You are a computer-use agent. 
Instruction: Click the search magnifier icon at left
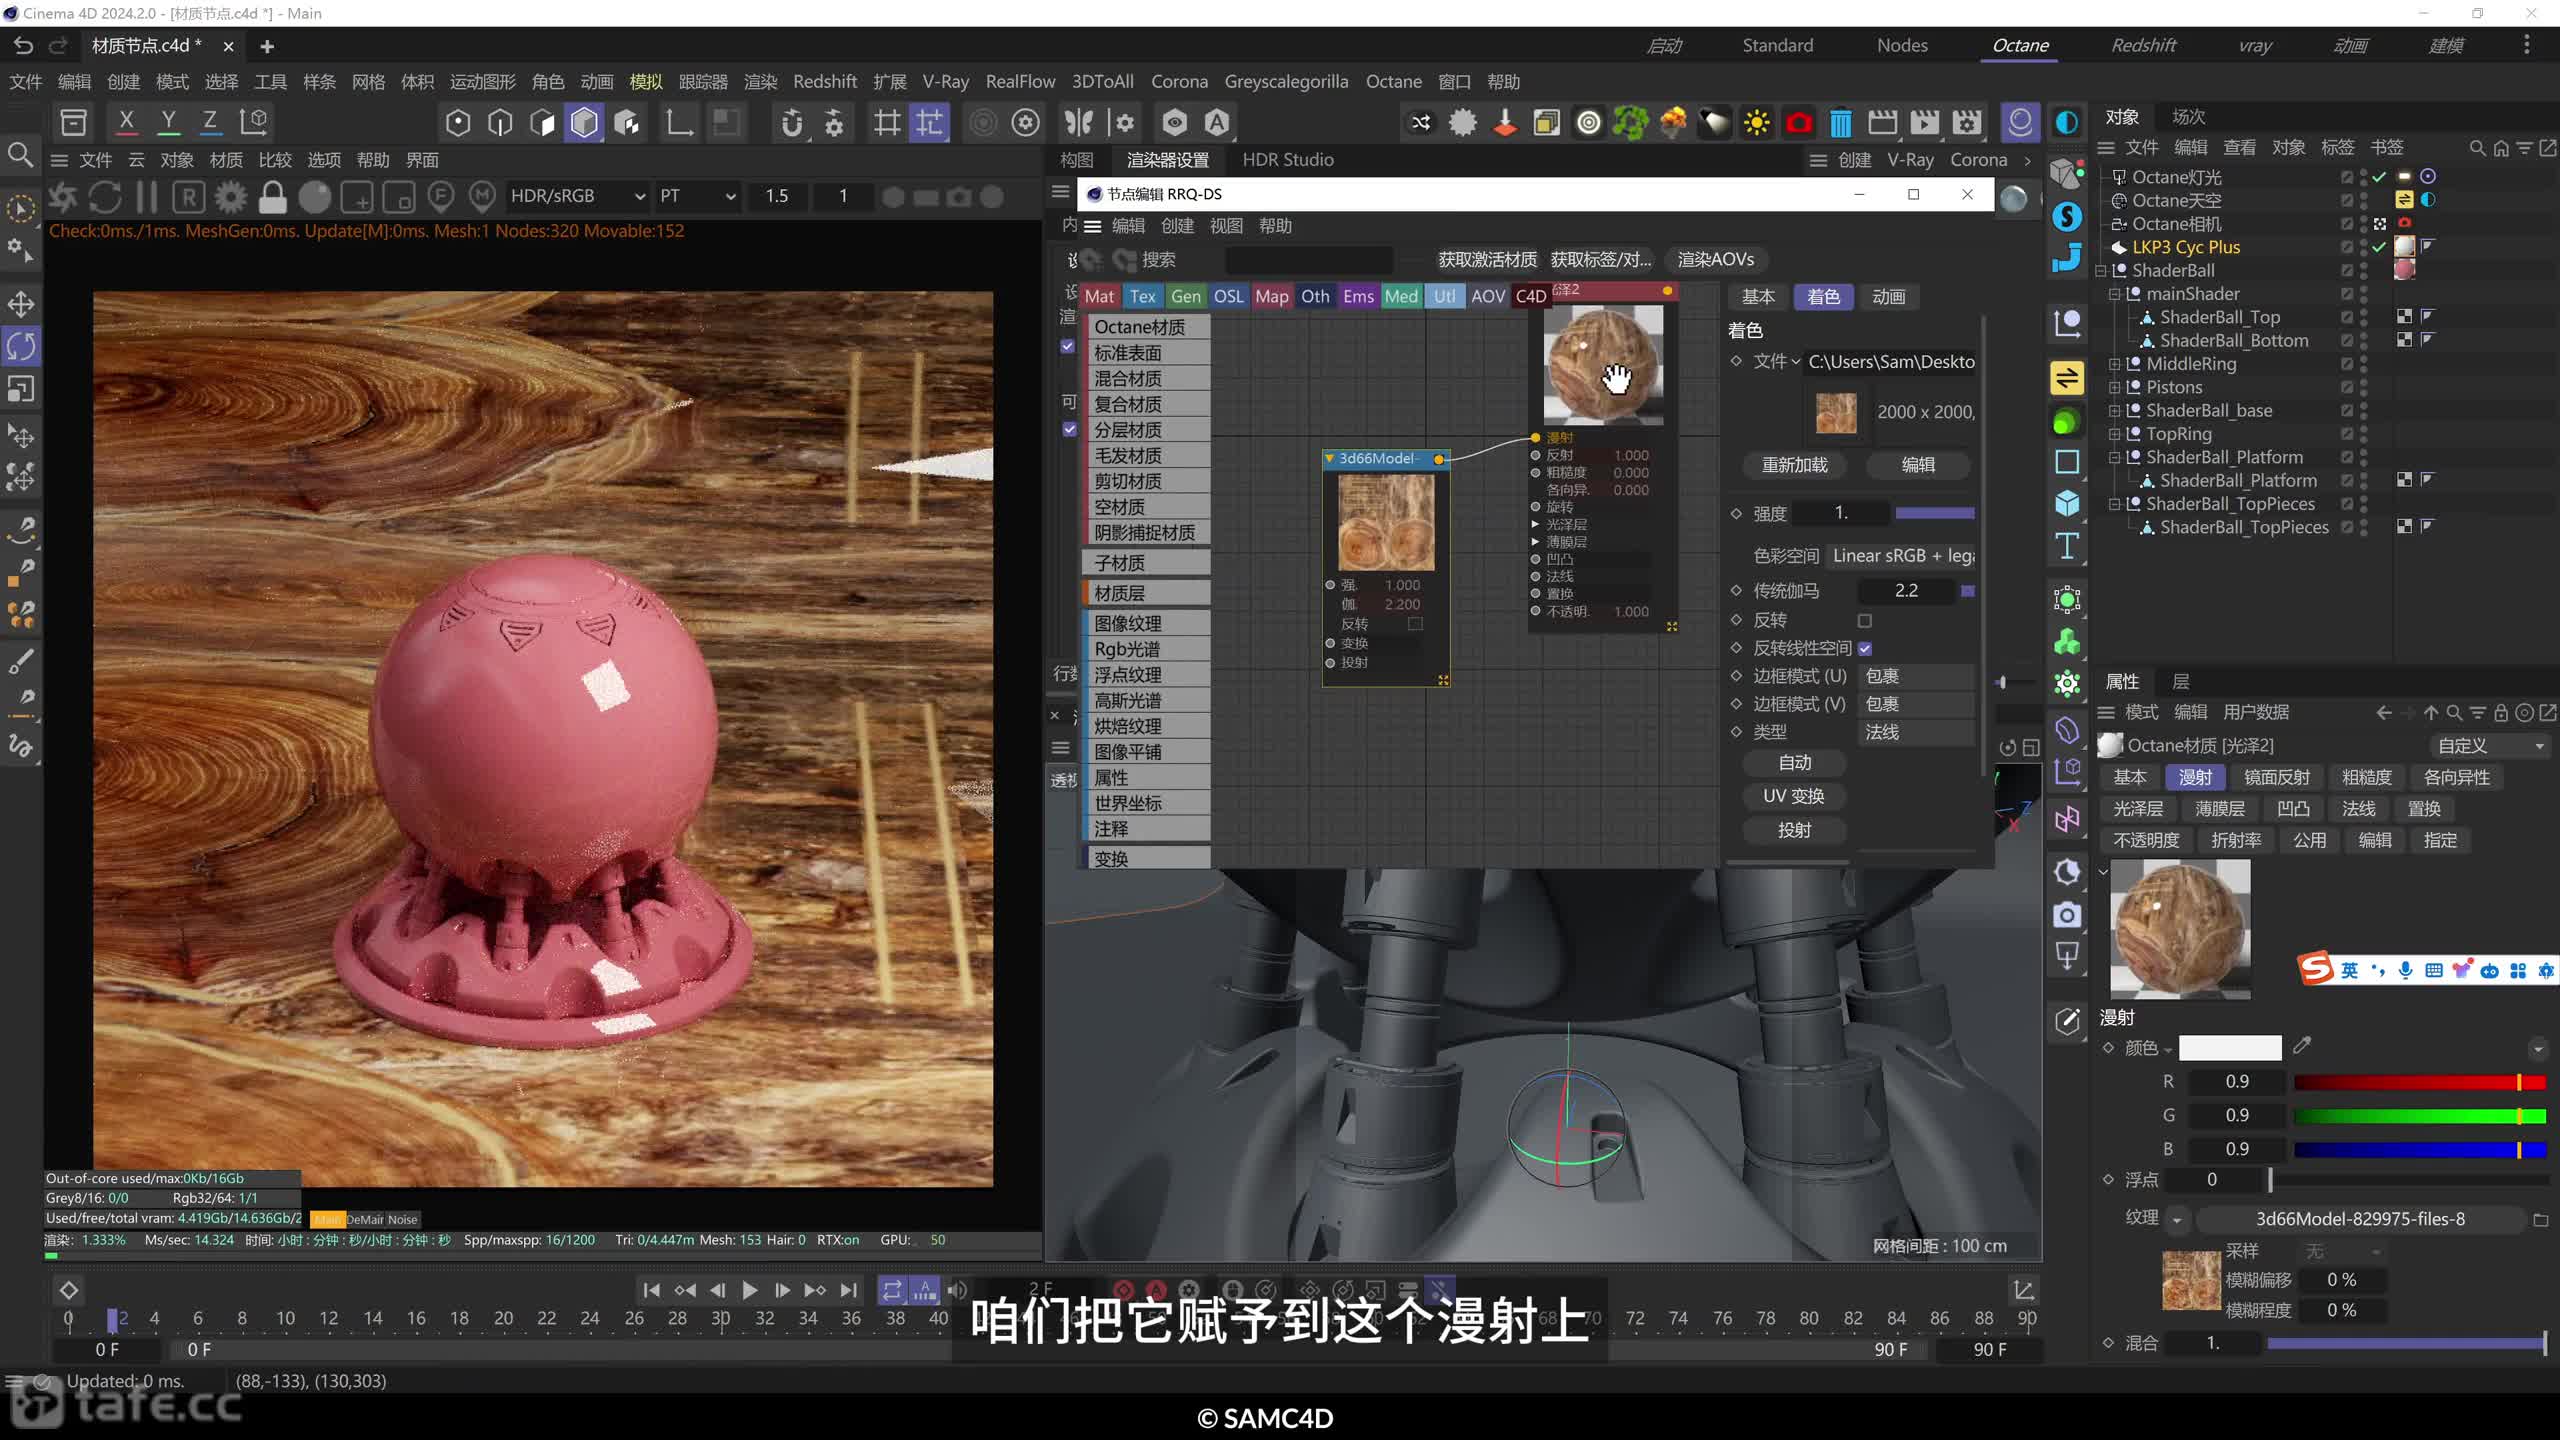tap(20, 155)
